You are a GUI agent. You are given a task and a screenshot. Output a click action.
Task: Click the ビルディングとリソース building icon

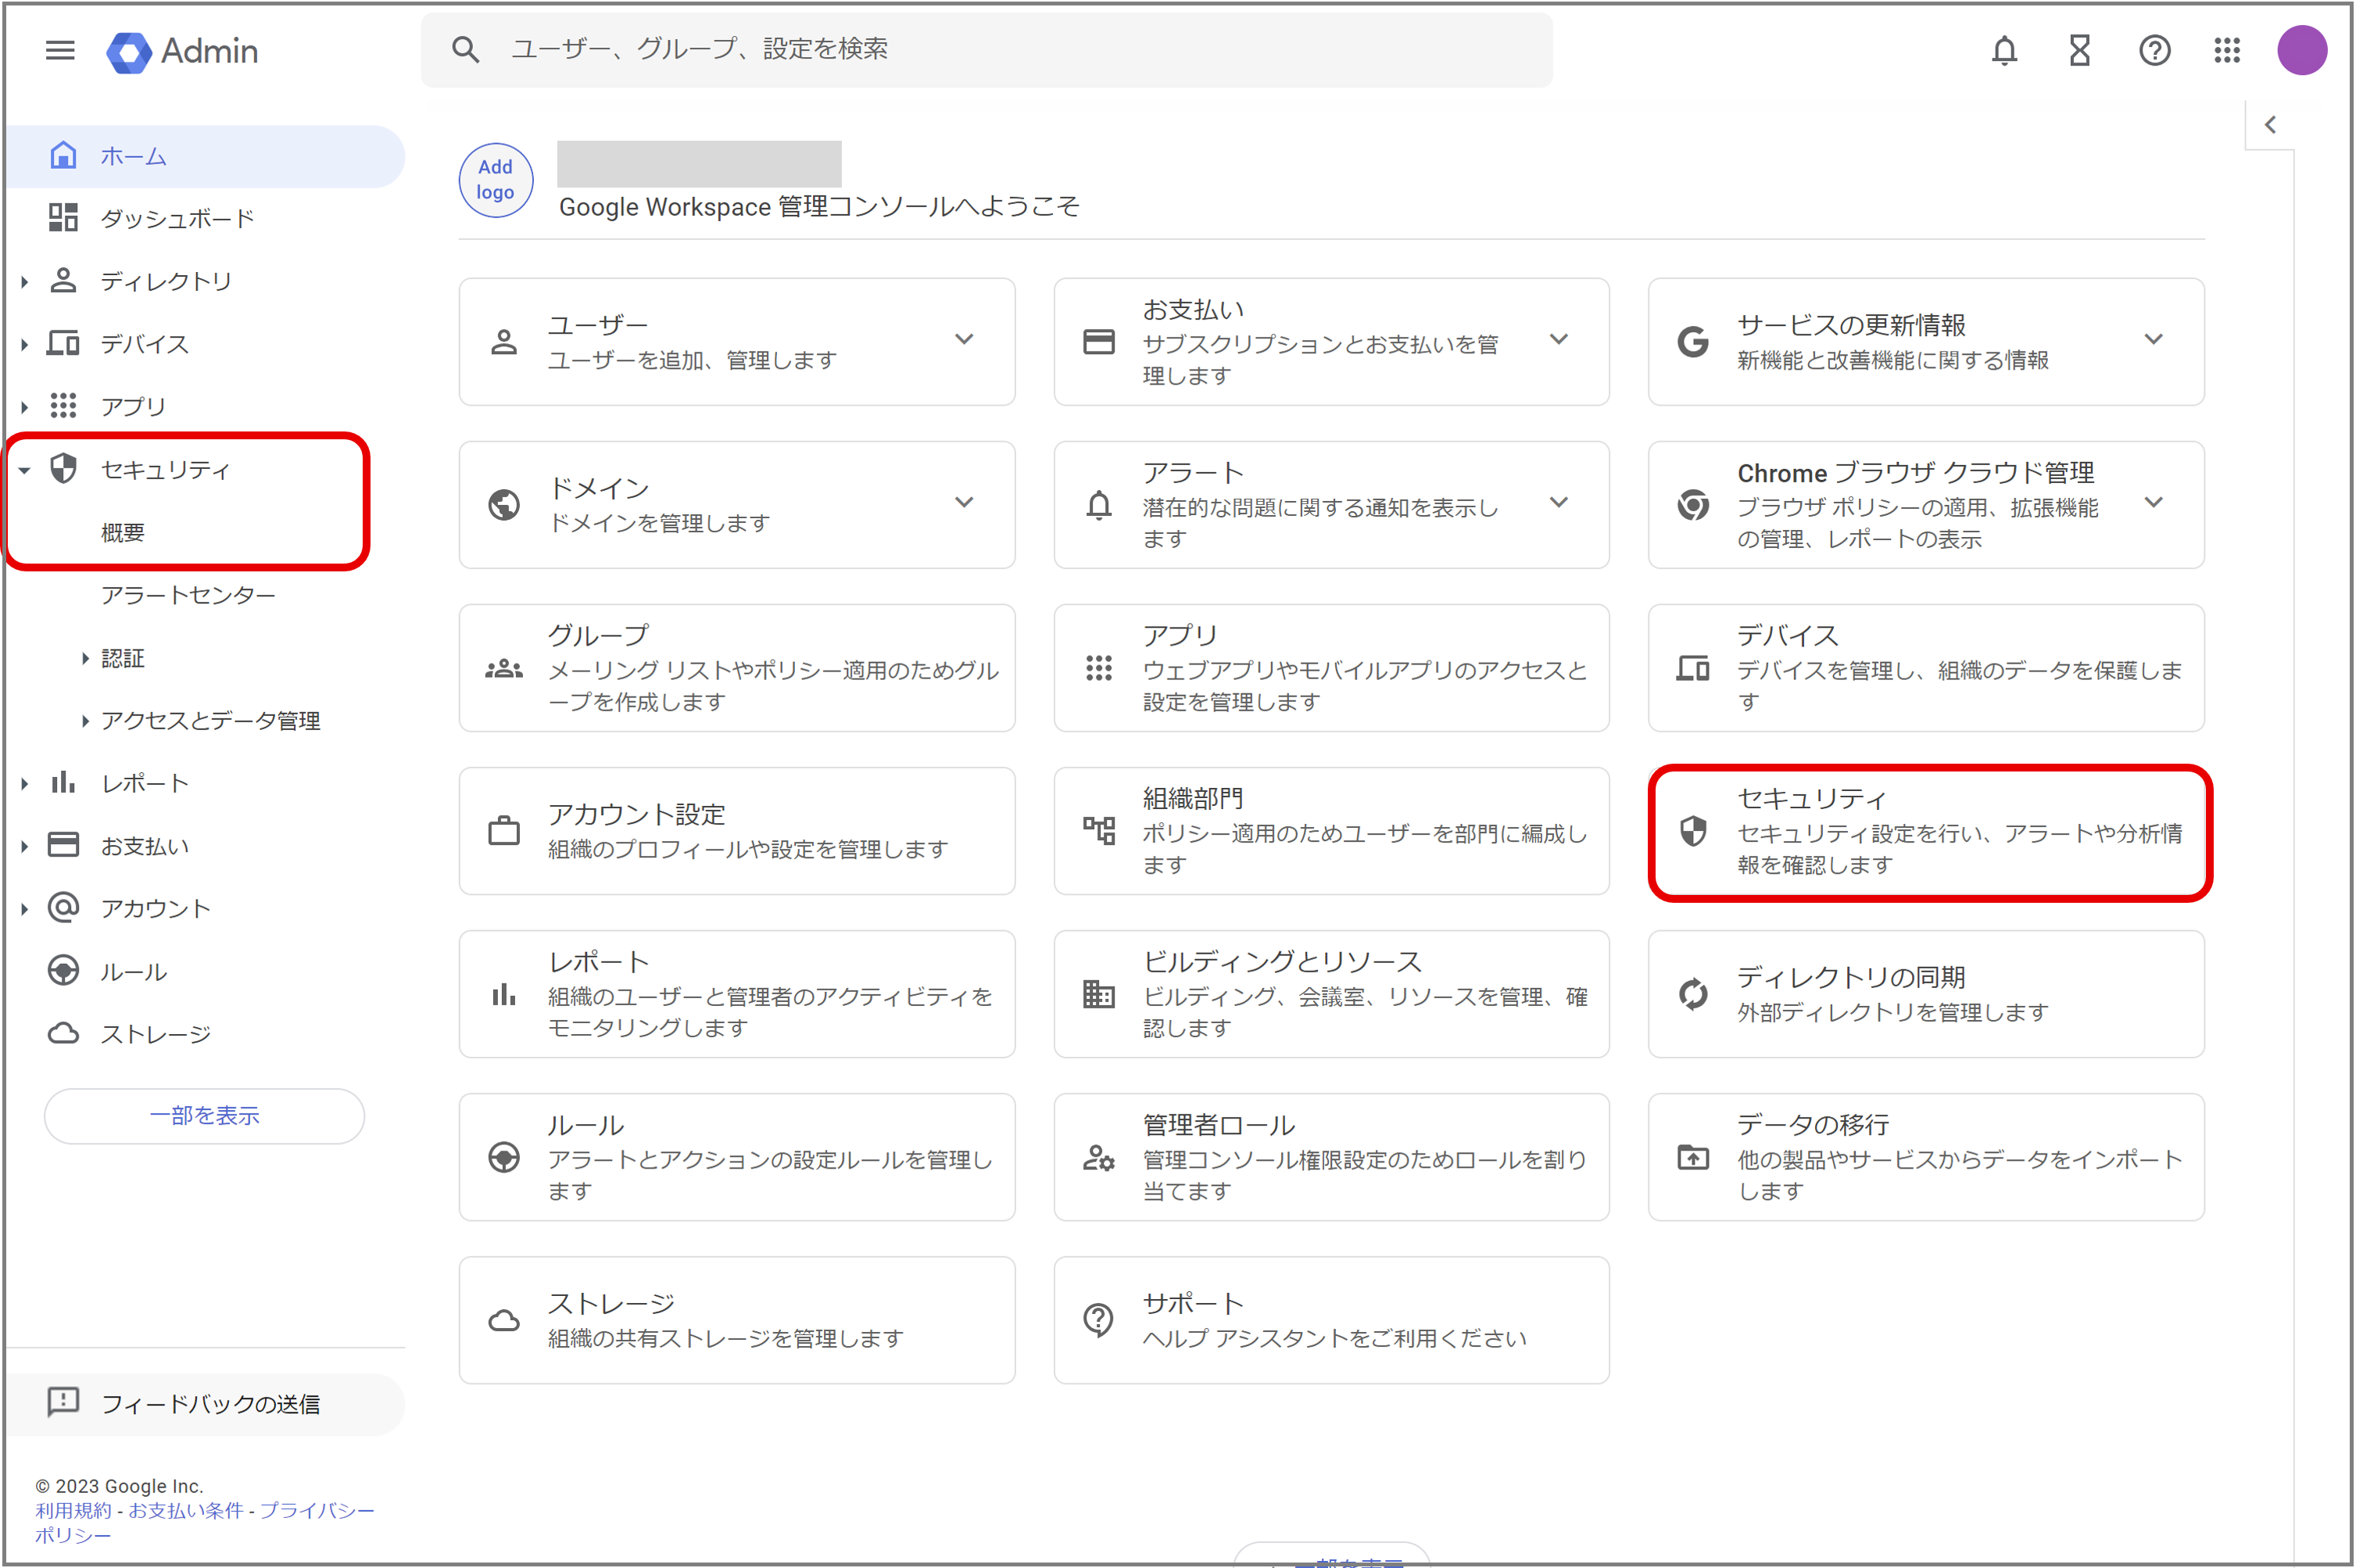coord(1098,994)
